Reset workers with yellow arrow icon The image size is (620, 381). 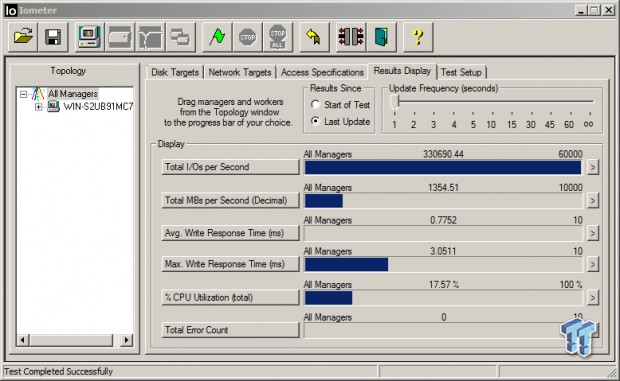pos(314,37)
